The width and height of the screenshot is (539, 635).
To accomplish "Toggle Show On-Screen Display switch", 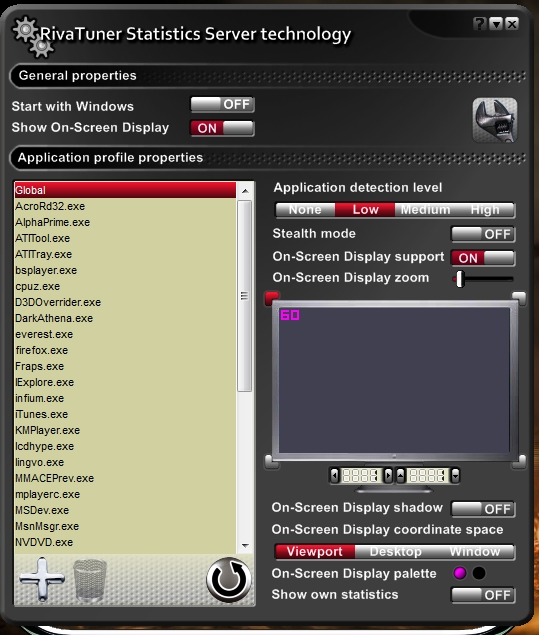I will pos(222,128).
